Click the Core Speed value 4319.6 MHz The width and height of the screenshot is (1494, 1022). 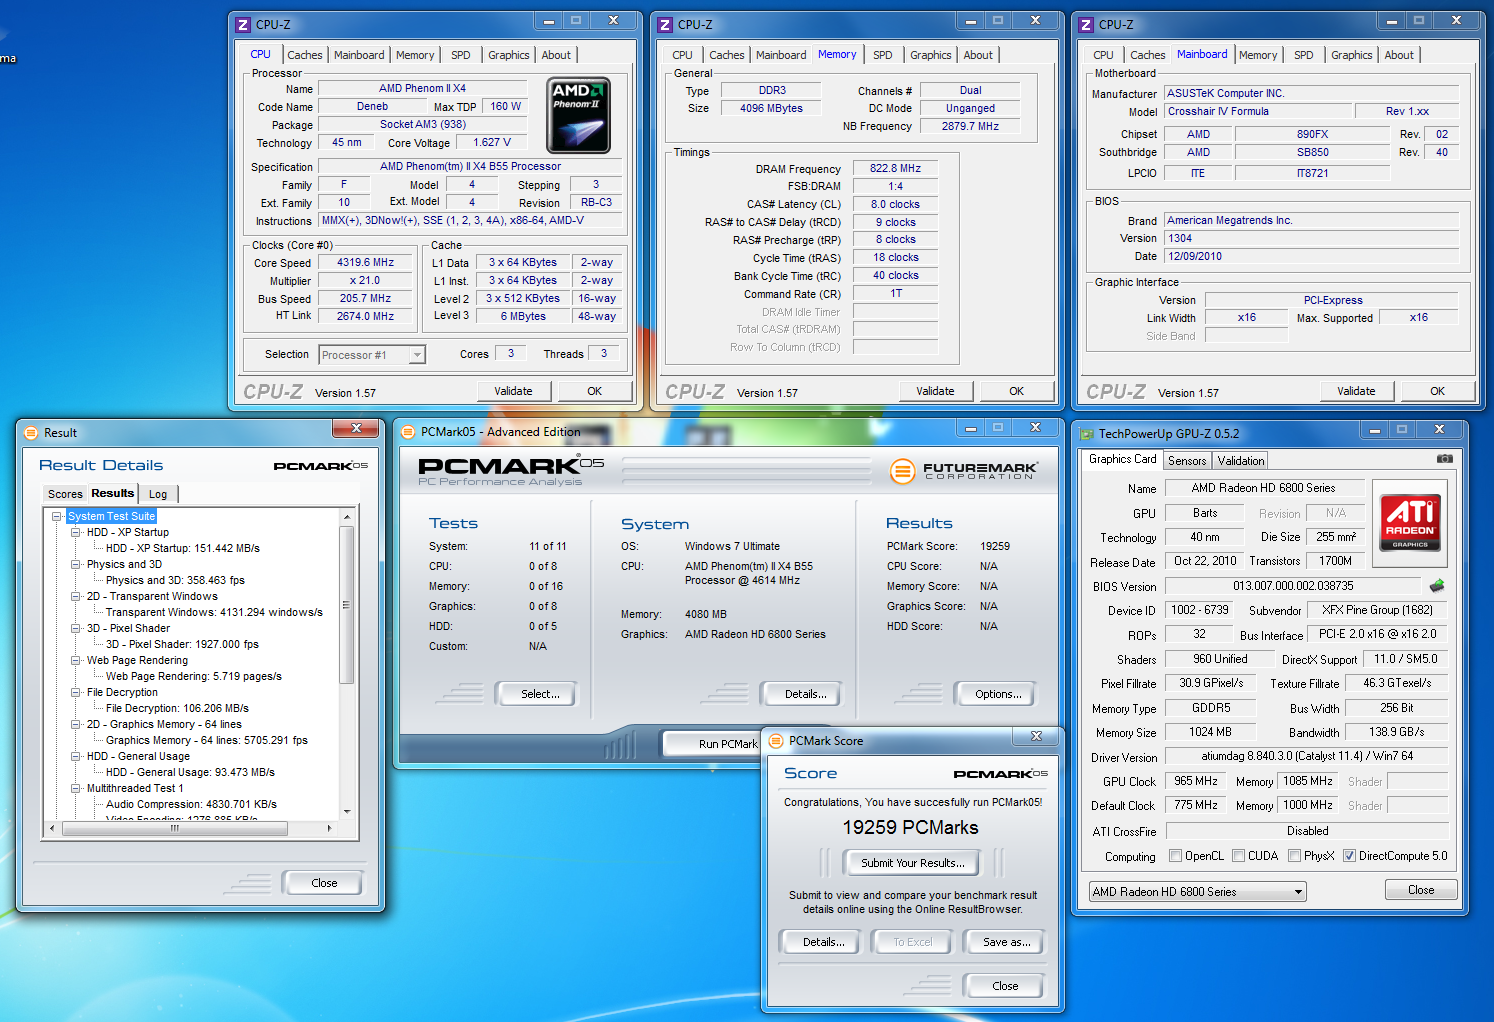pyautogui.click(x=365, y=263)
